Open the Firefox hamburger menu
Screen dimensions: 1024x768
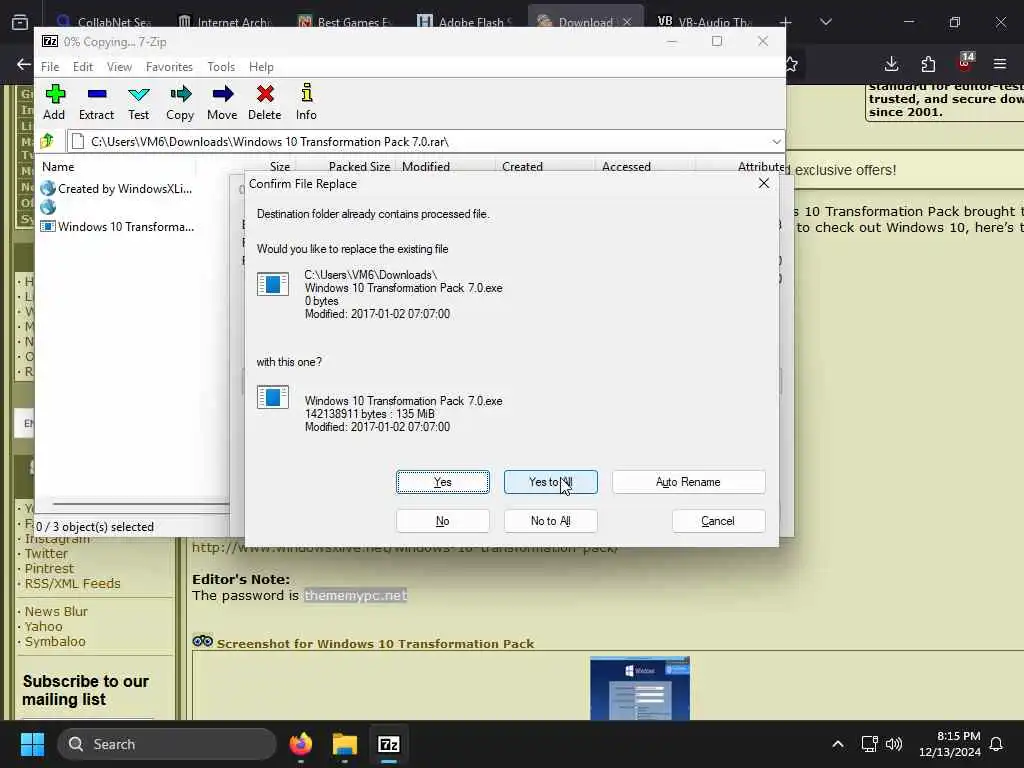coord(1000,64)
